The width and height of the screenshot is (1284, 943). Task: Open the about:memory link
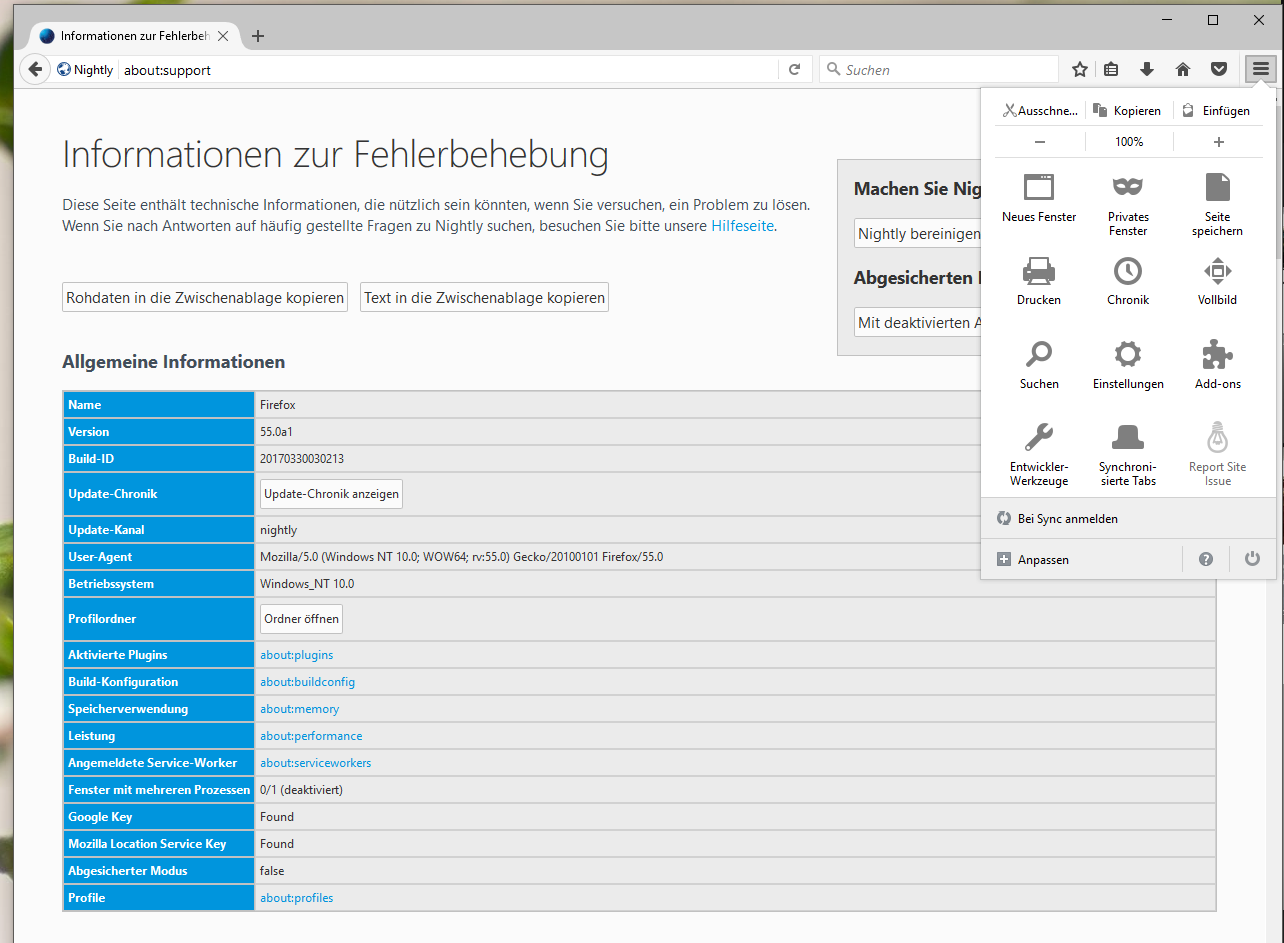tap(299, 709)
